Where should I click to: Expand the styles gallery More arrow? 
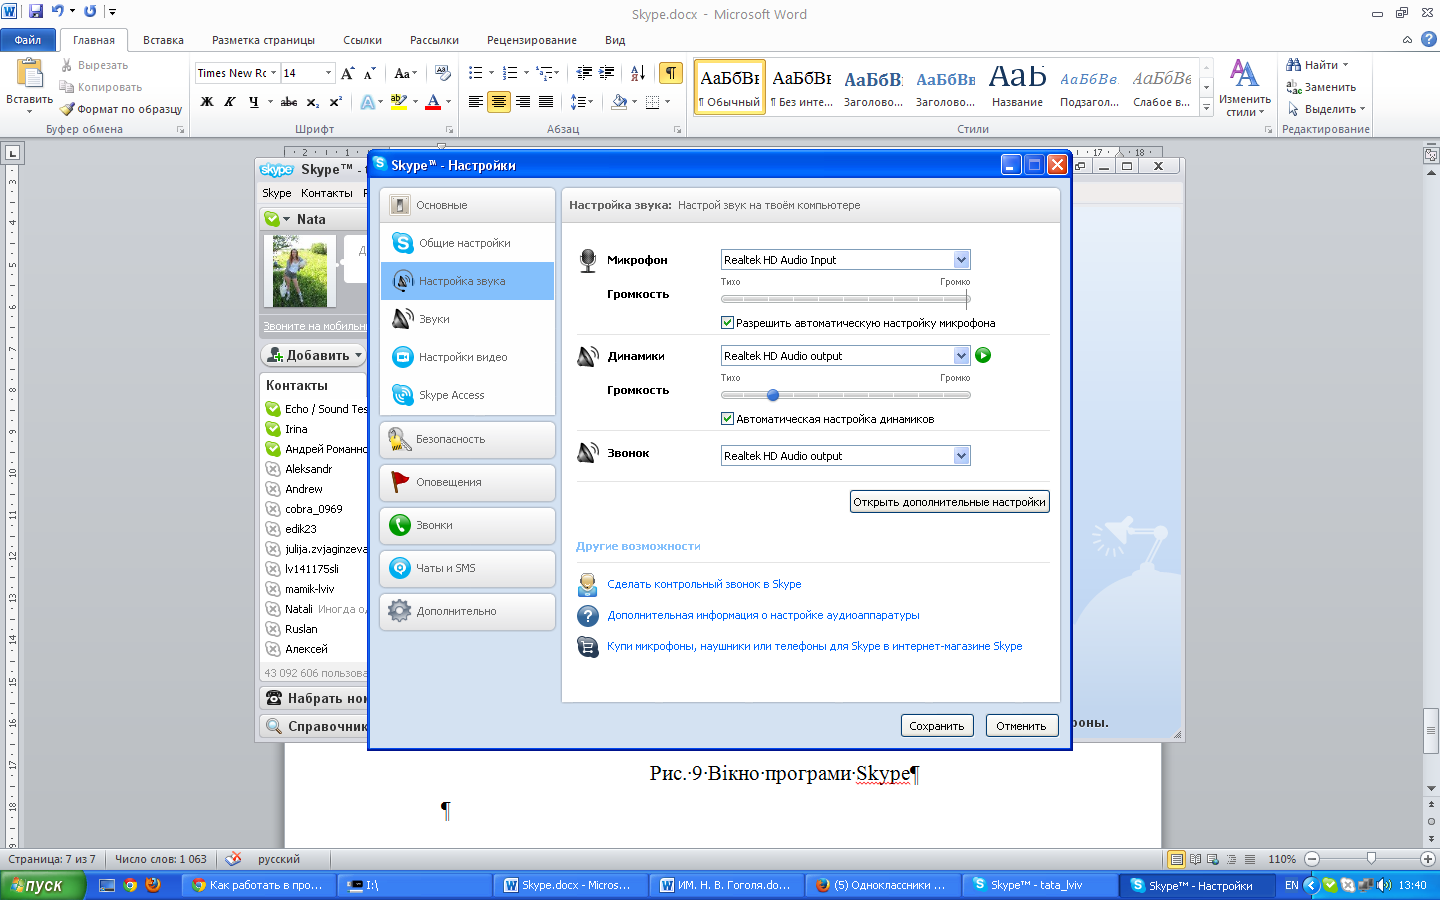pyautogui.click(x=1206, y=106)
